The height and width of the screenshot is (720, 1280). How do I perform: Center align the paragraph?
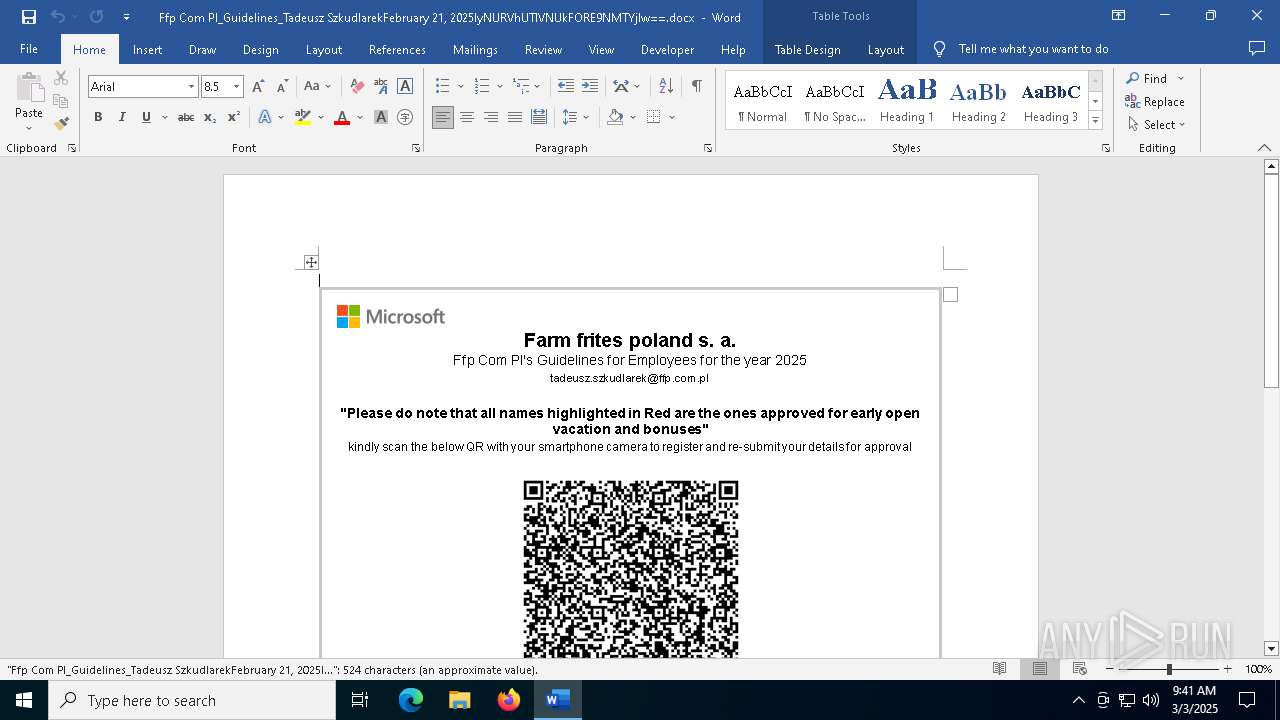[467, 117]
